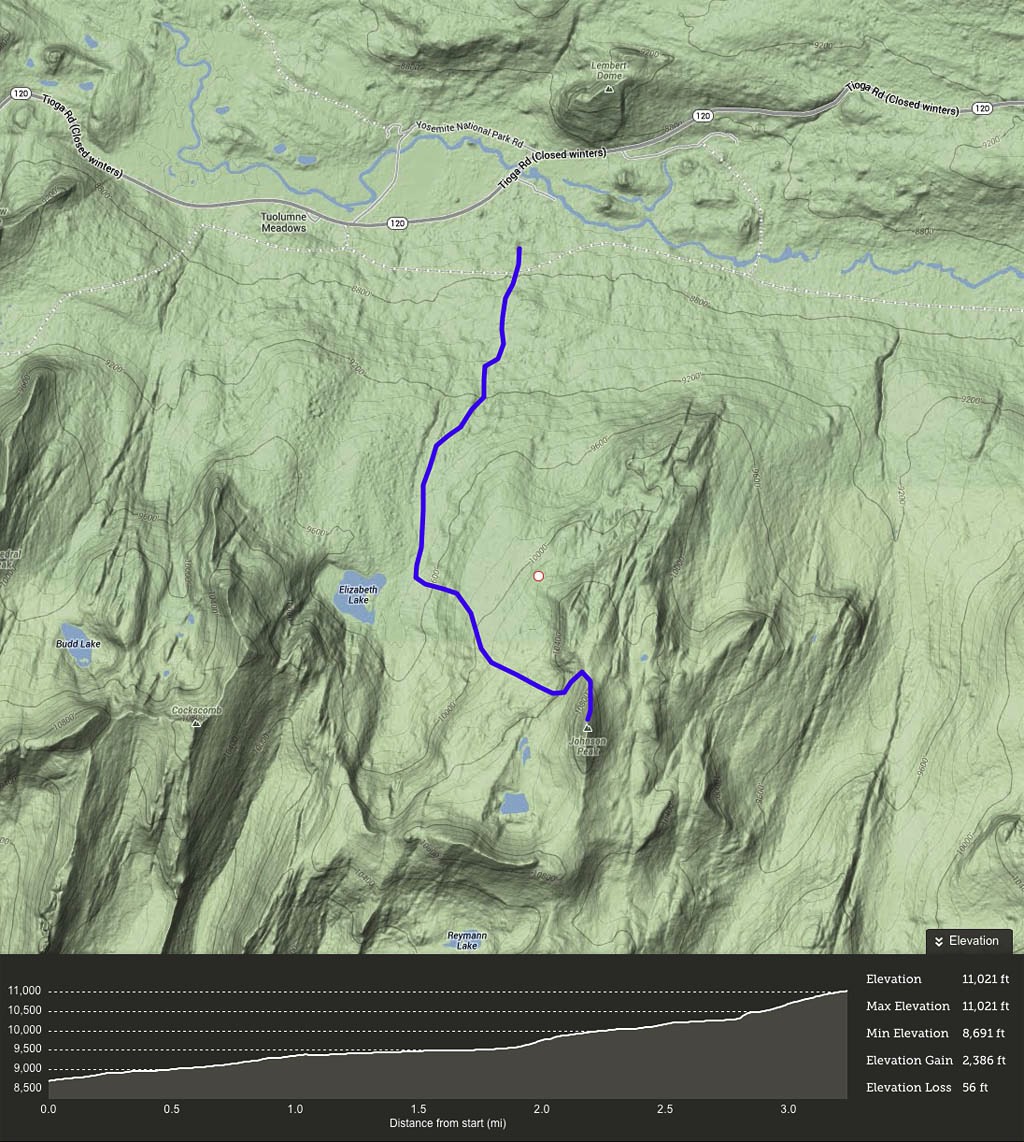Image resolution: width=1024 pixels, height=1142 pixels.
Task: Click the Max Elevation 11,021 ft value
Action: 985,1006
